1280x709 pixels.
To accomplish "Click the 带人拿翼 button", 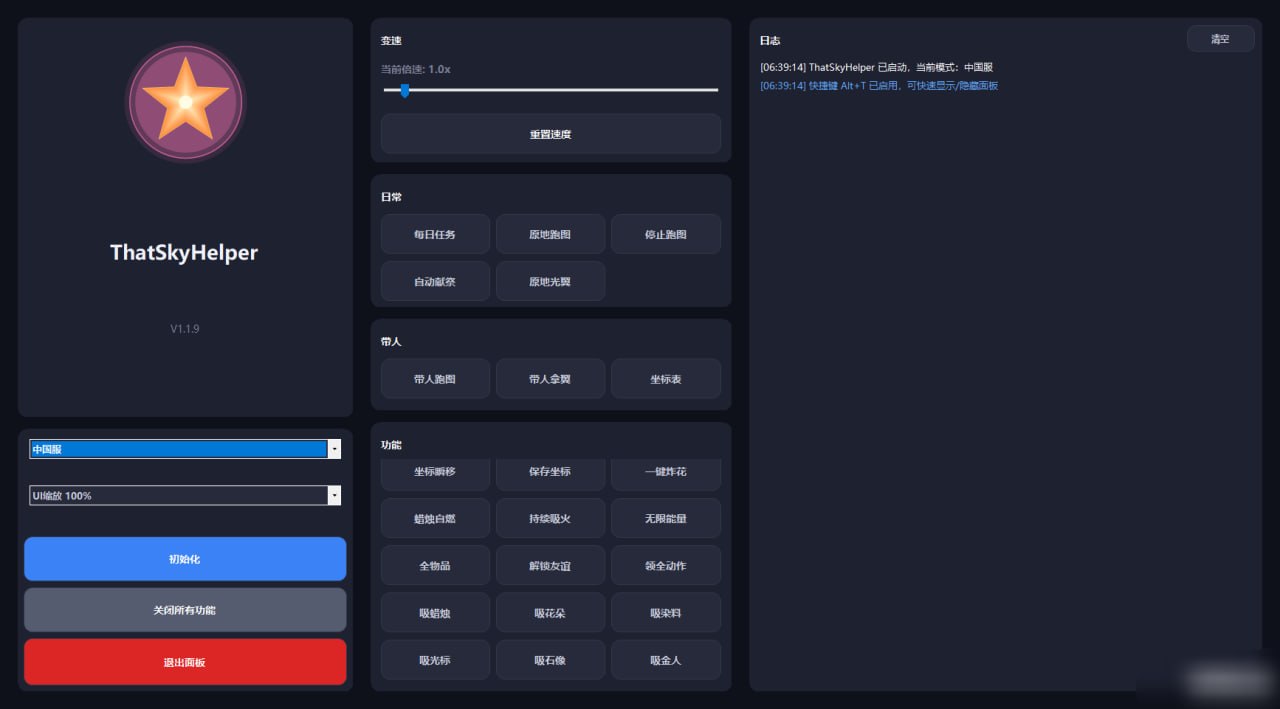I will point(550,379).
